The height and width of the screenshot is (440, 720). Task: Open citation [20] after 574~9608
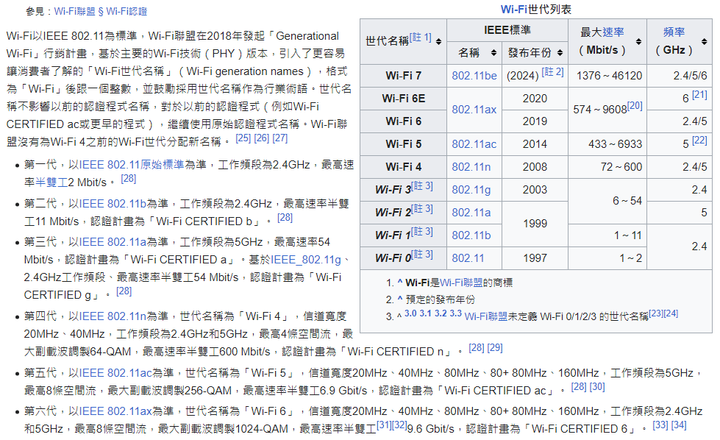635,106
